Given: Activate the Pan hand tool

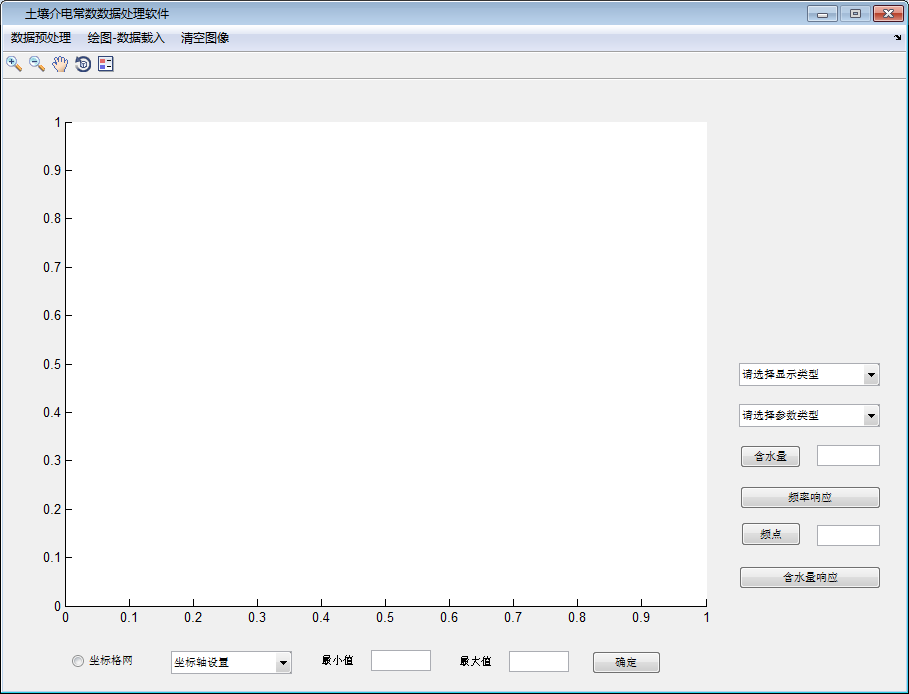Looking at the screenshot, I should (x=60, y=64).
